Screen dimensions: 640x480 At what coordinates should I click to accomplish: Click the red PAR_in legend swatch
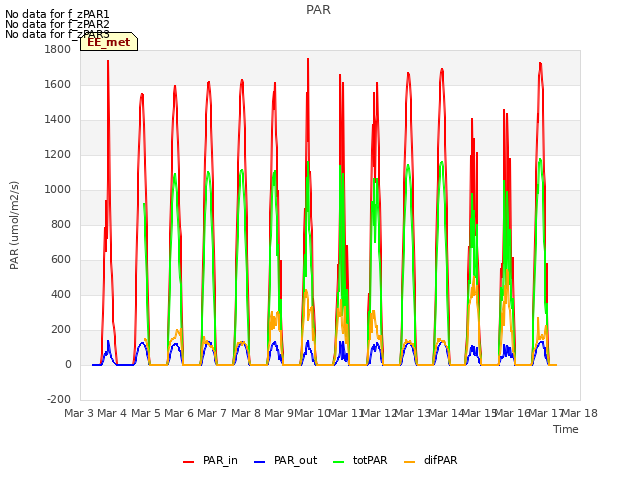tap(189, 462)
